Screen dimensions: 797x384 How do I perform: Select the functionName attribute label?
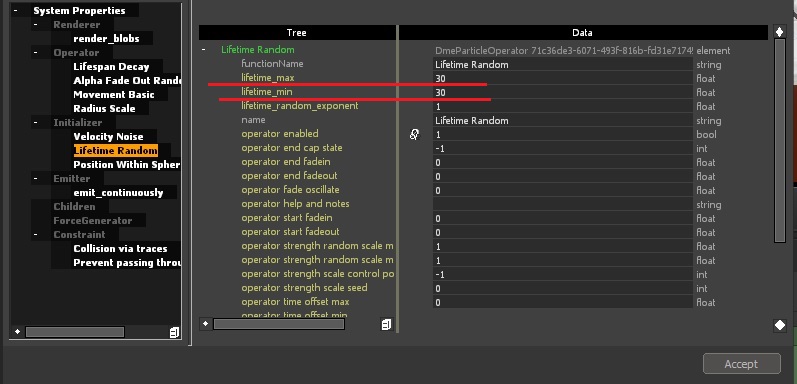272,64
